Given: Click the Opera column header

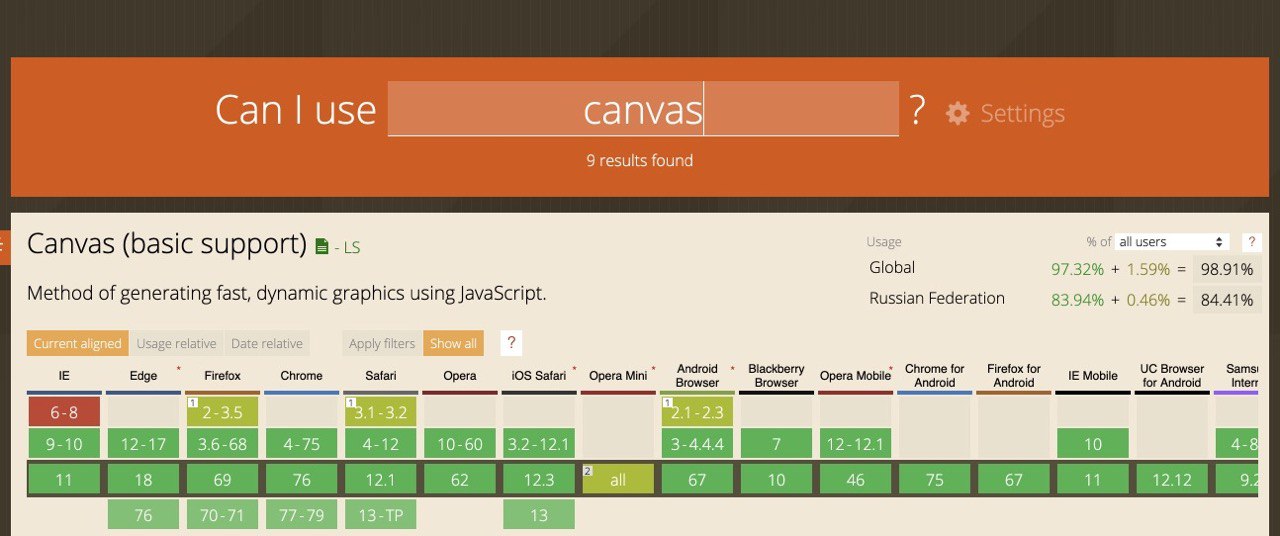Looking at the screenshot, I should [460, 376].
